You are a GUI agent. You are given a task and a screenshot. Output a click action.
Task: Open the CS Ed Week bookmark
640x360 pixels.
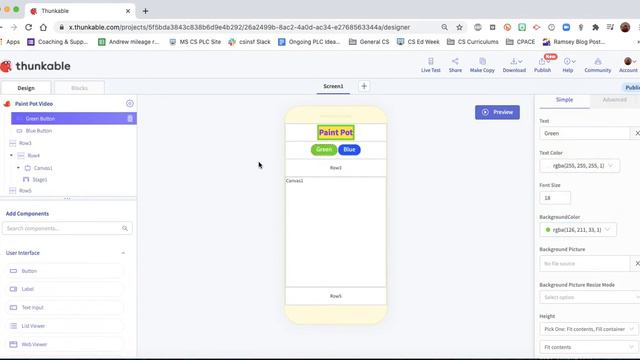[x=418, y=42]
